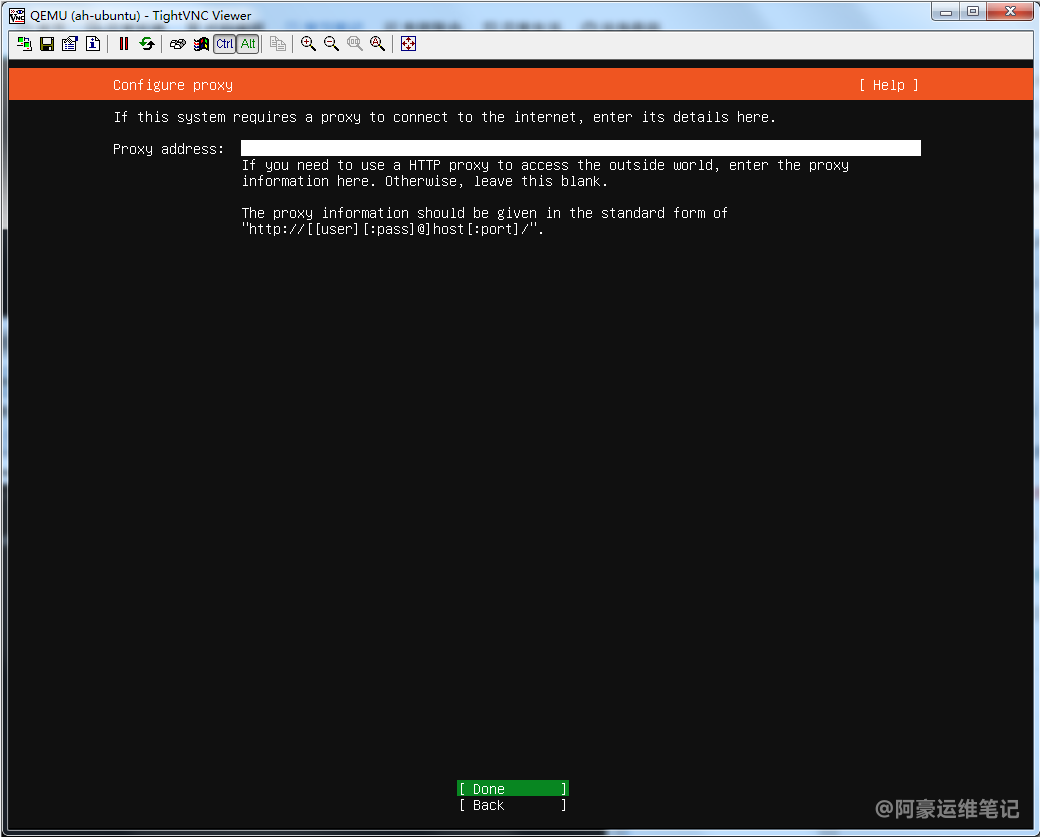The width and height of the screenshot is (1040, 837).
Task: Toggle the Ctrl key in the toolbar
Action: click(x=224, y=44)
